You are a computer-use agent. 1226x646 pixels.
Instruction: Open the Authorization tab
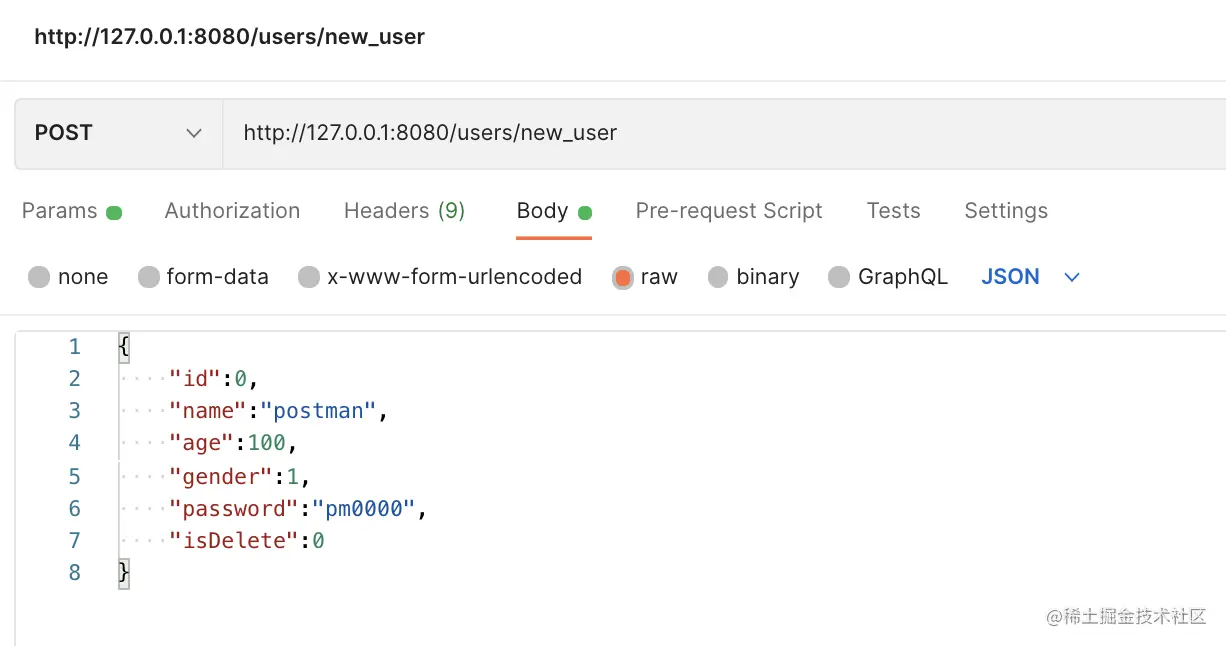232,211
